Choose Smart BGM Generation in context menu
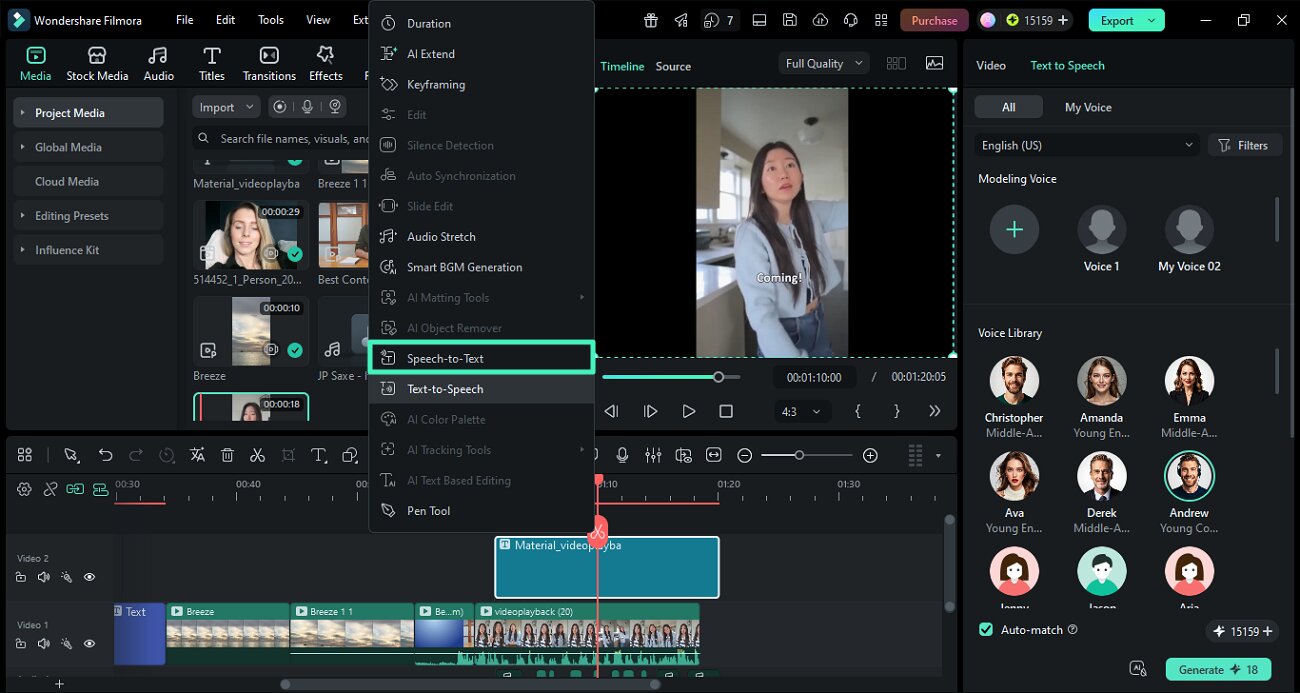Viewport: 1300px width, 693px height. (481, 267)
